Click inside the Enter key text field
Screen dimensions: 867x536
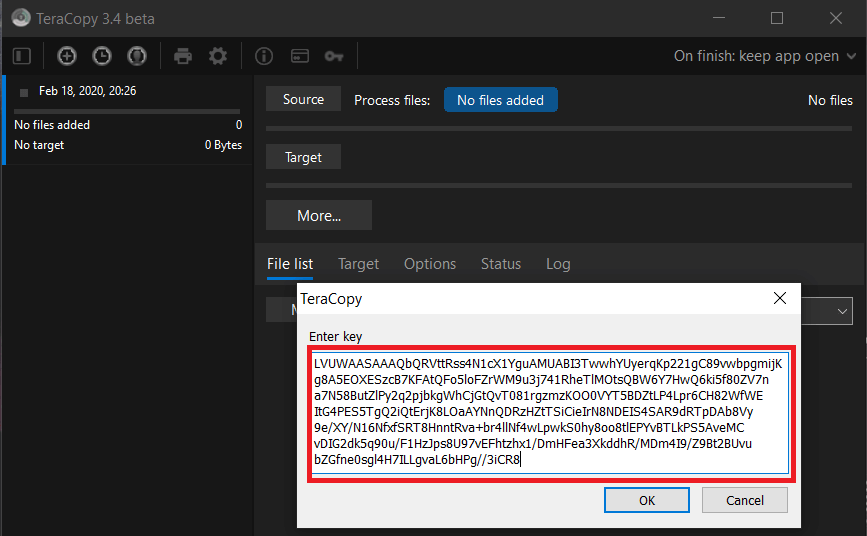tap(551, 413)
